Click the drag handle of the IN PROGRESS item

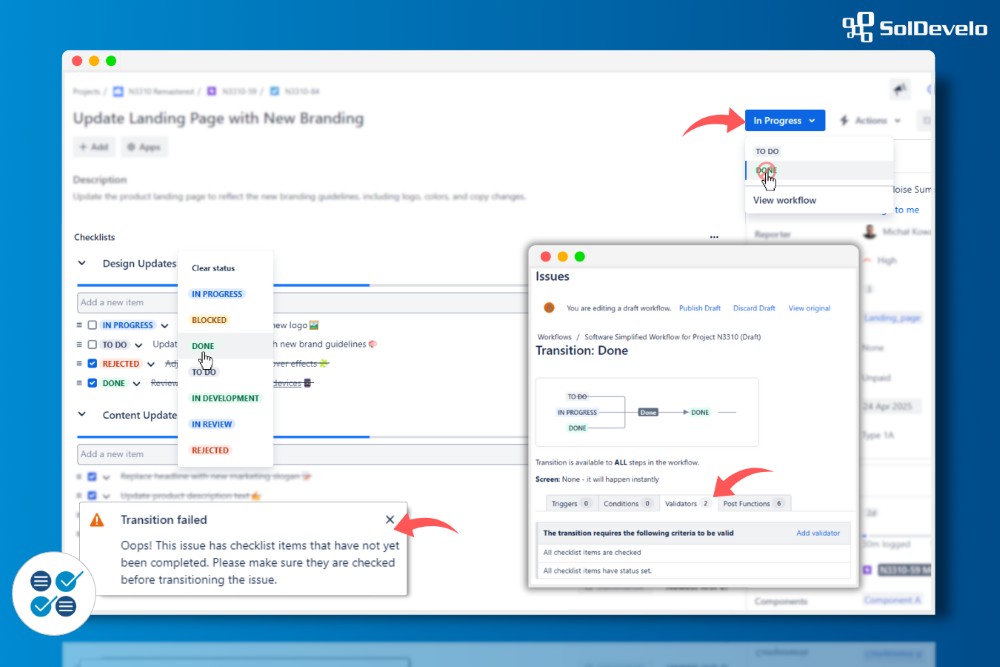79,325
